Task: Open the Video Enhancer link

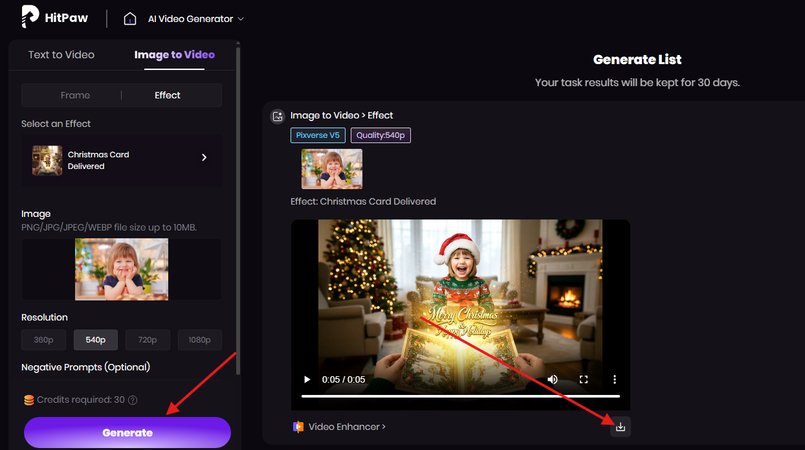Action: 347,427
